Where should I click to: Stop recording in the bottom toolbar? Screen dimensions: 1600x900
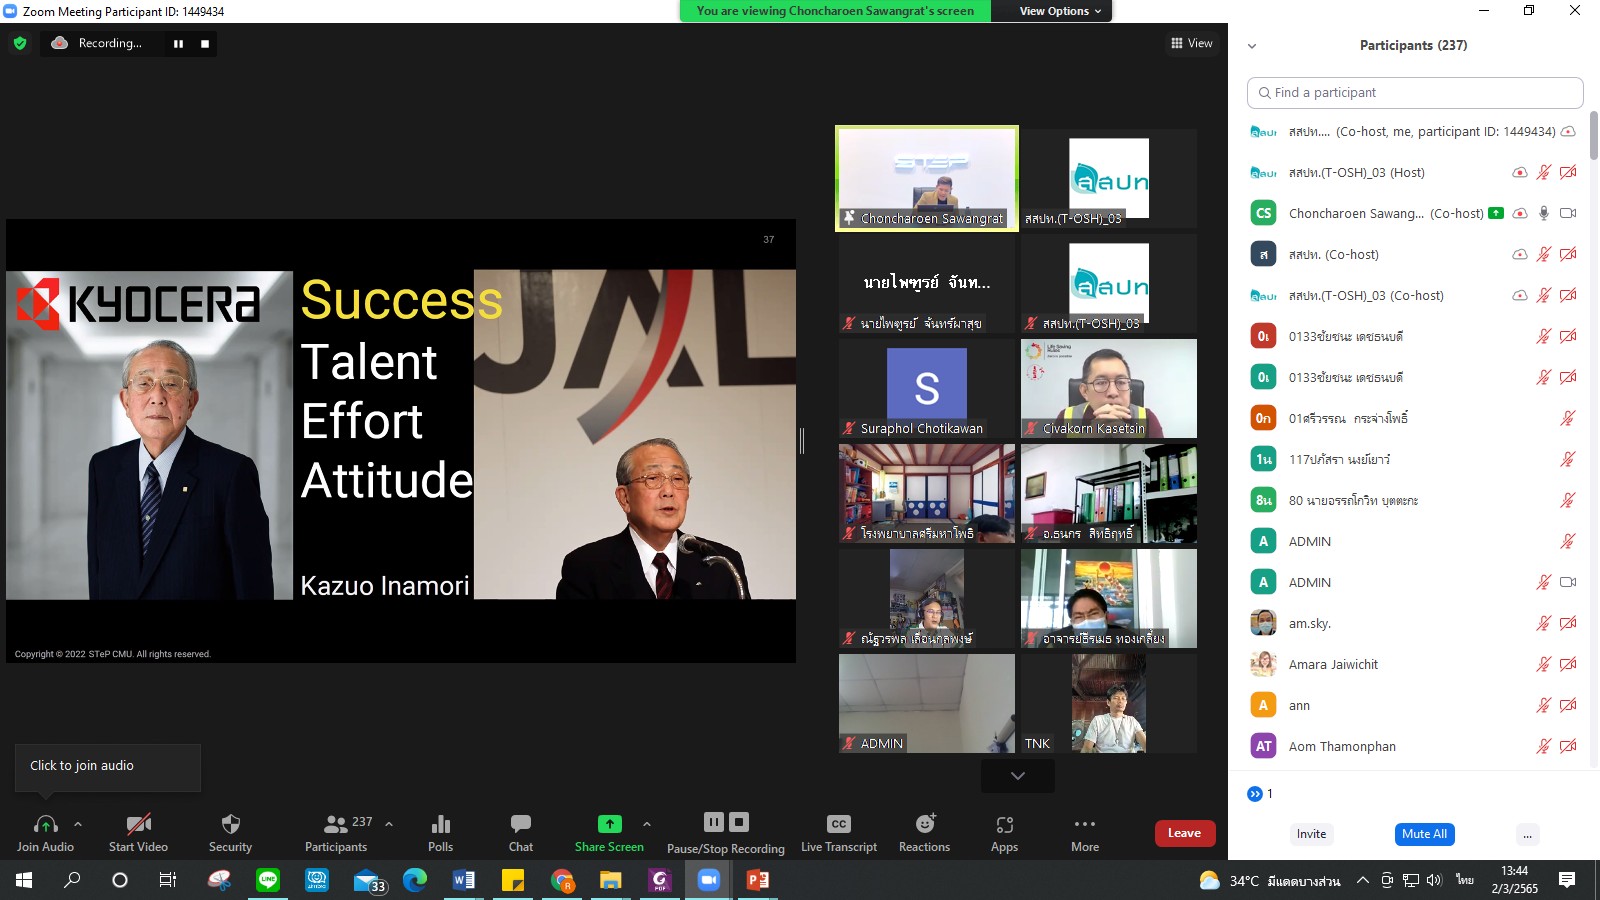pyautogui.click(x=739, y=822)
